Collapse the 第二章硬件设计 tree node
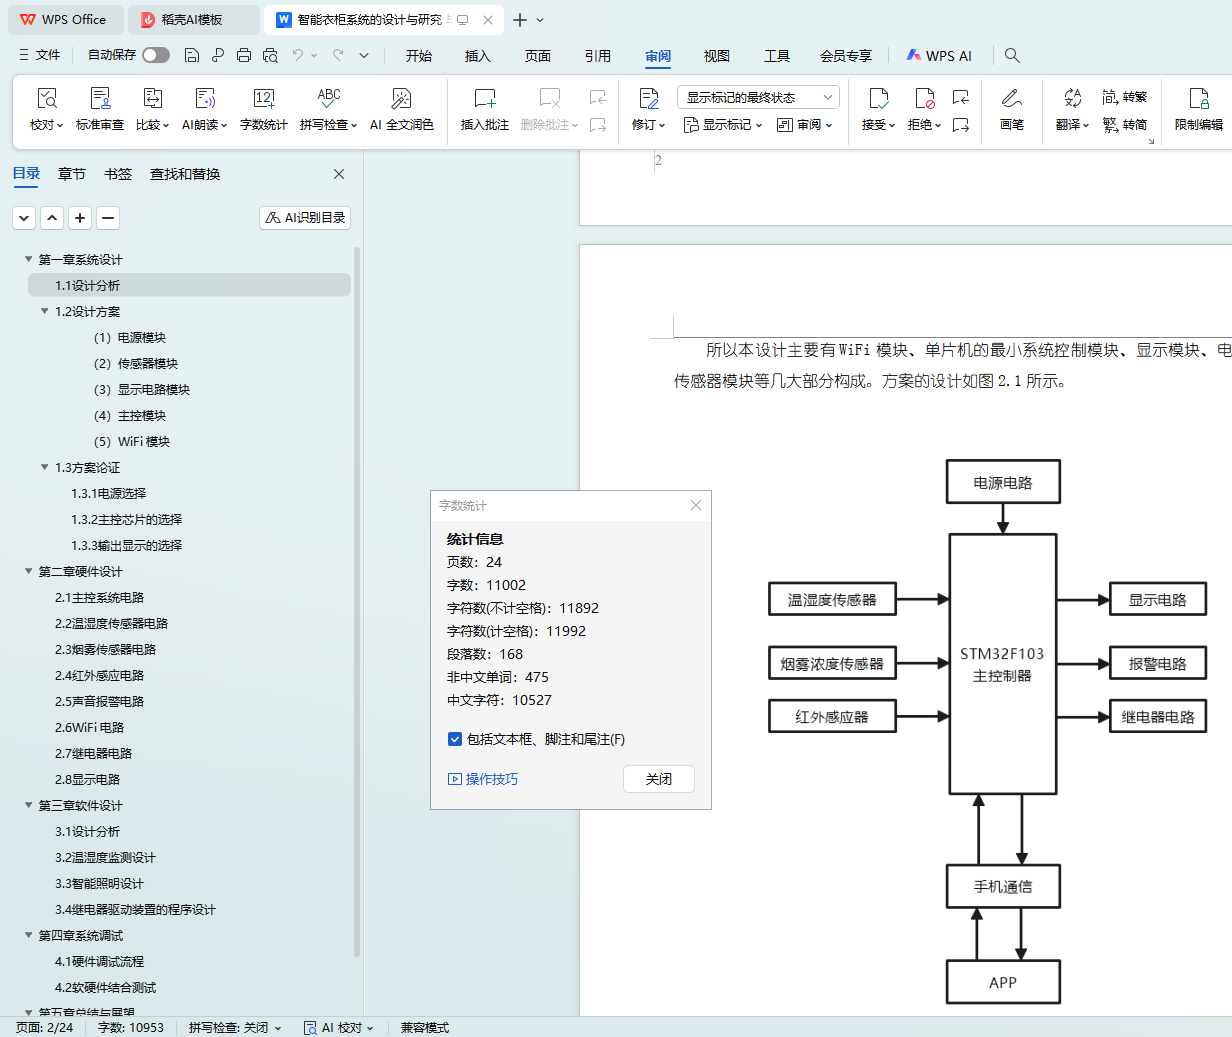1232x1037 pixels. tap(29, 571)
